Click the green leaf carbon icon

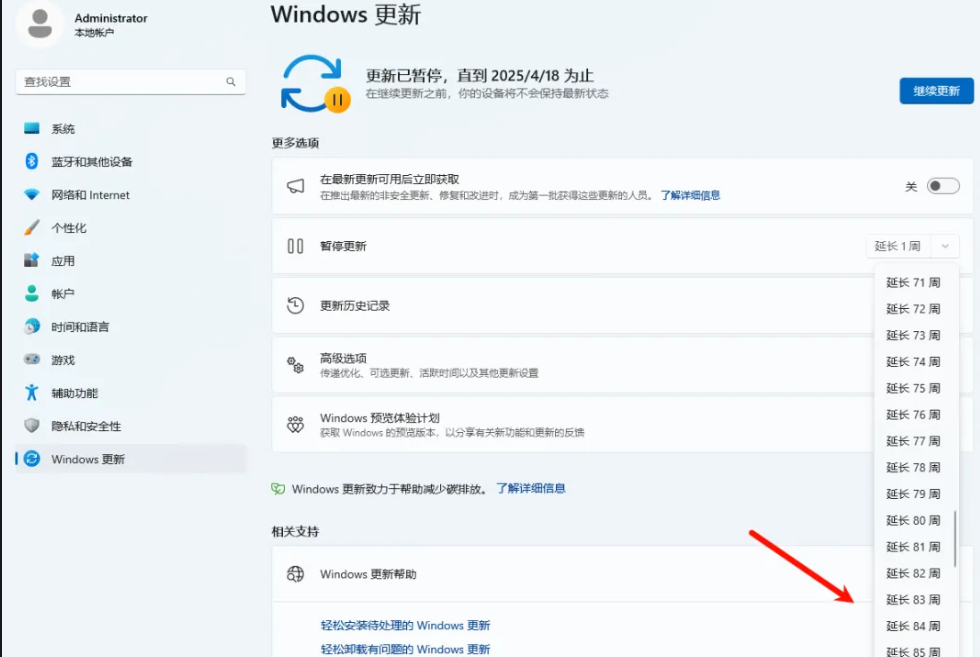278,489
